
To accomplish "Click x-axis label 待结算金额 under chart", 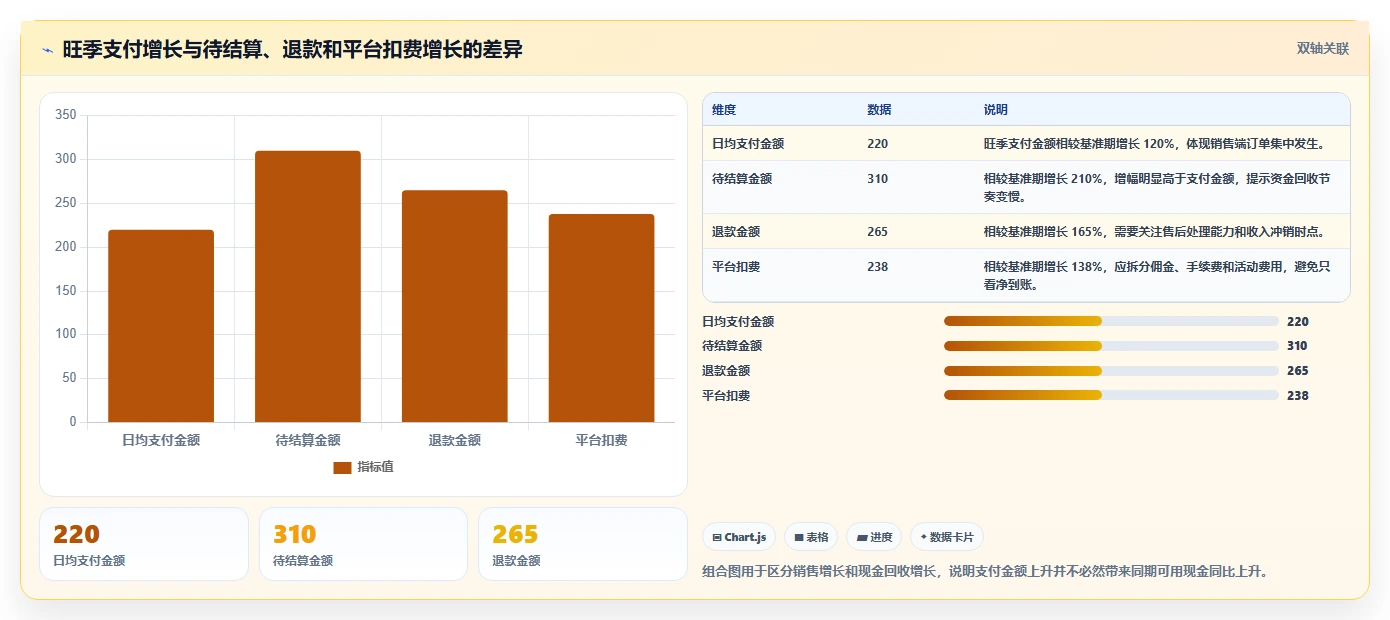I will point(308,440).
